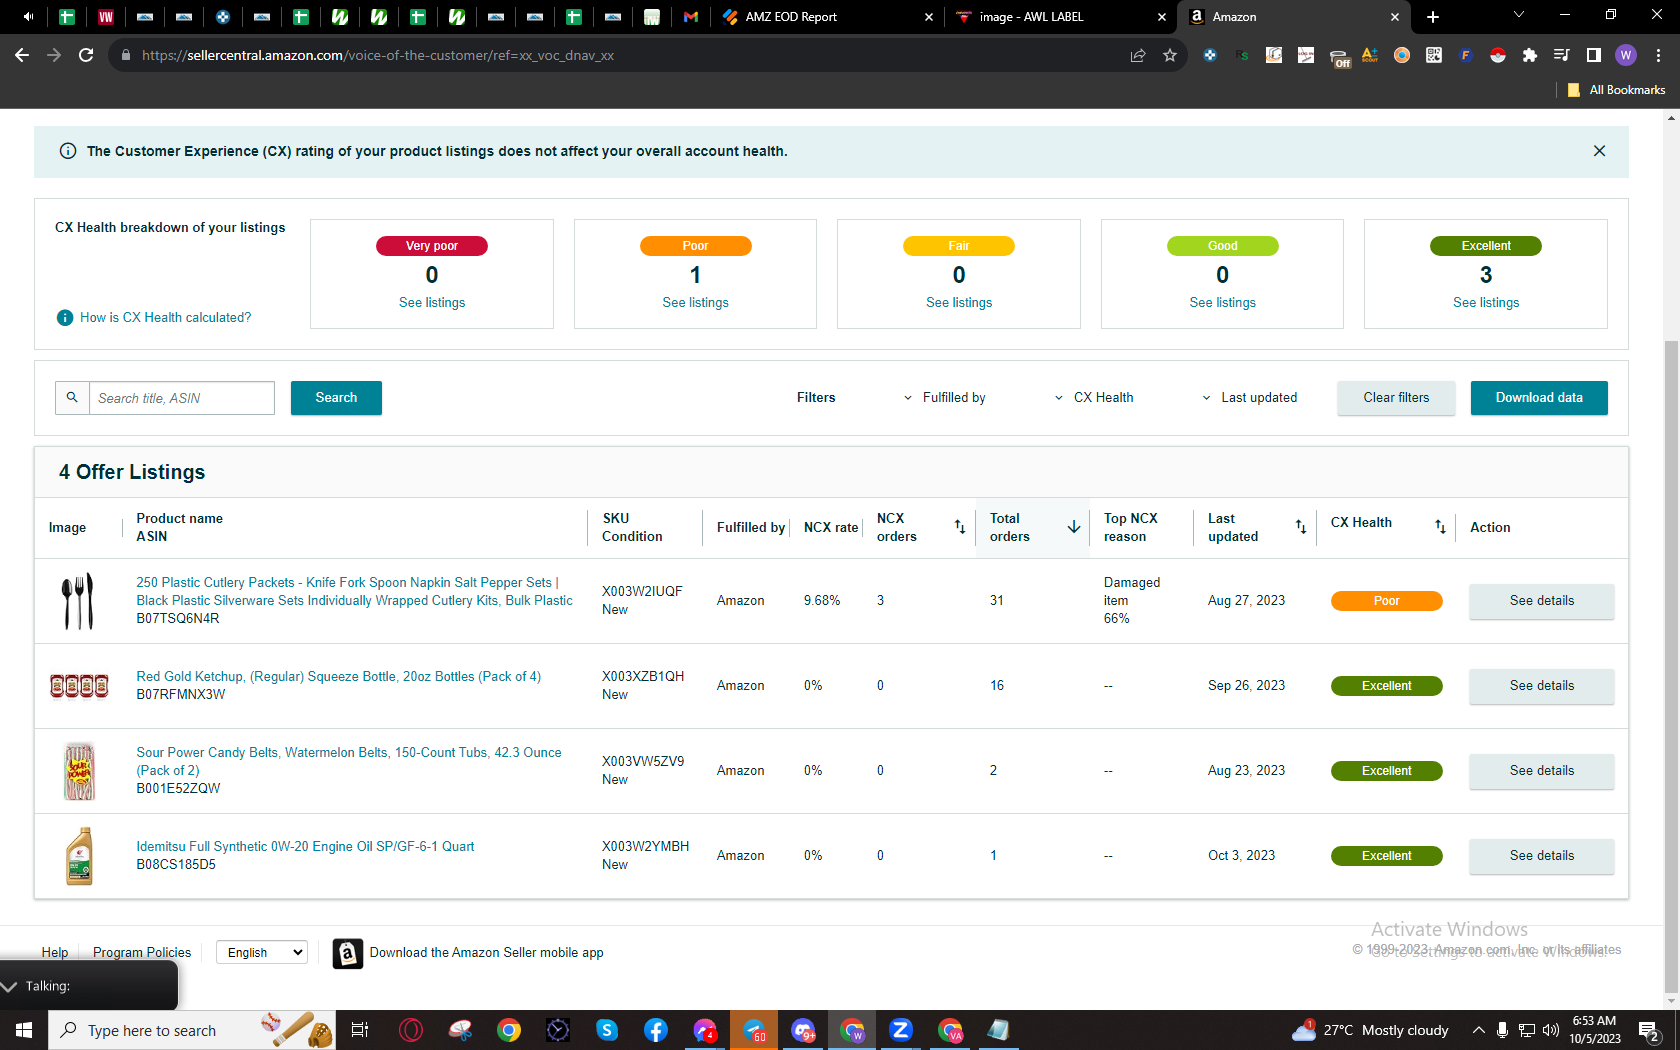Open the Chrome side panel icon

point(1594,56)
